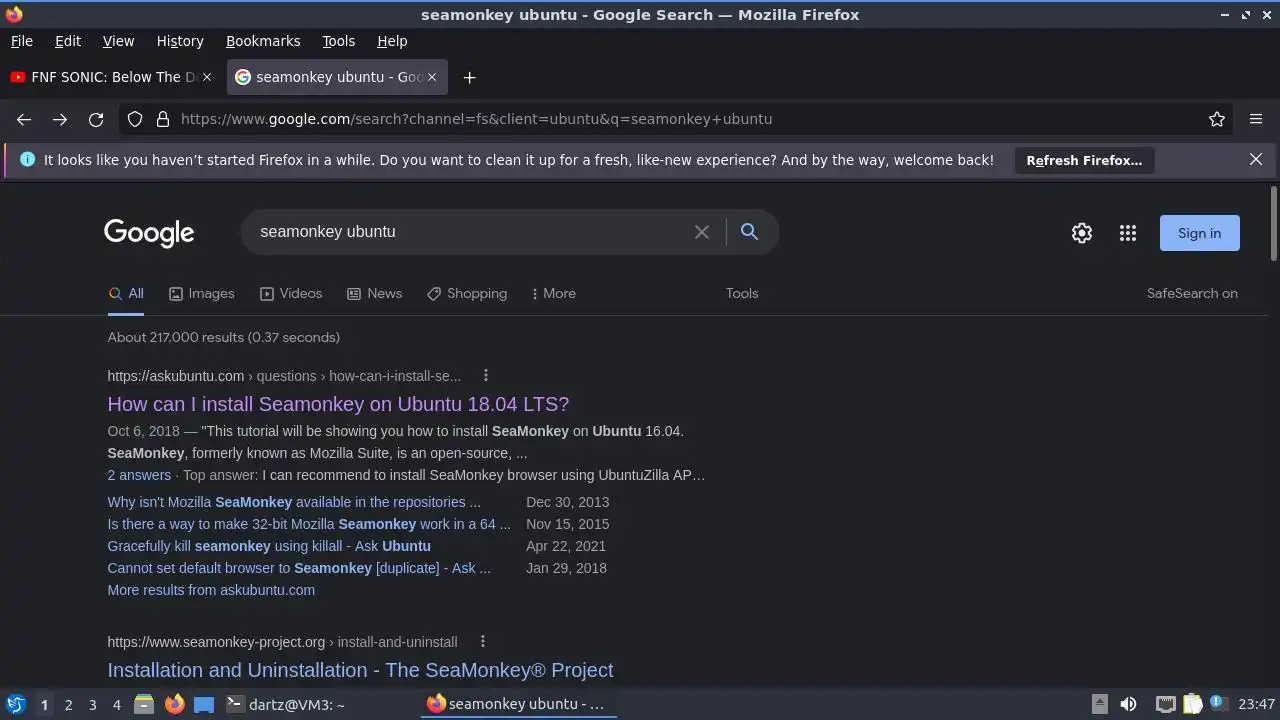
Task: Open the update notifier tray icon
Action: pyautogui.click(x=1218, y=704)
